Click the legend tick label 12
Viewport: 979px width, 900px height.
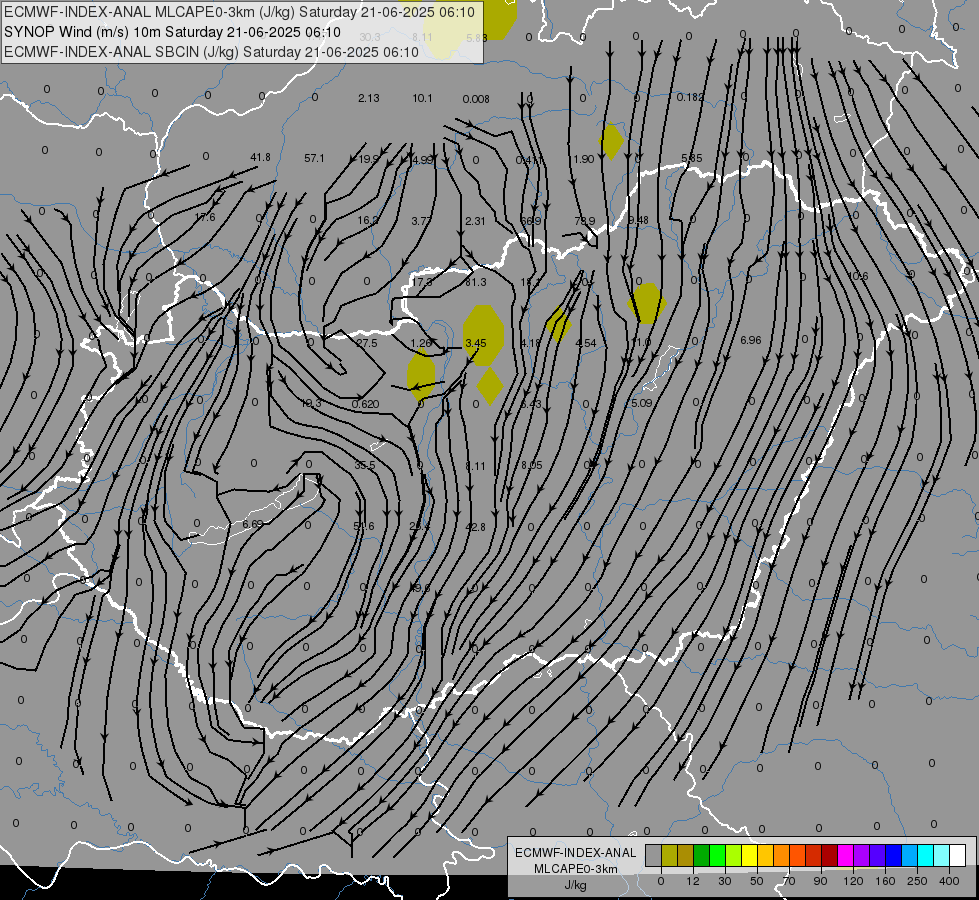692,881
